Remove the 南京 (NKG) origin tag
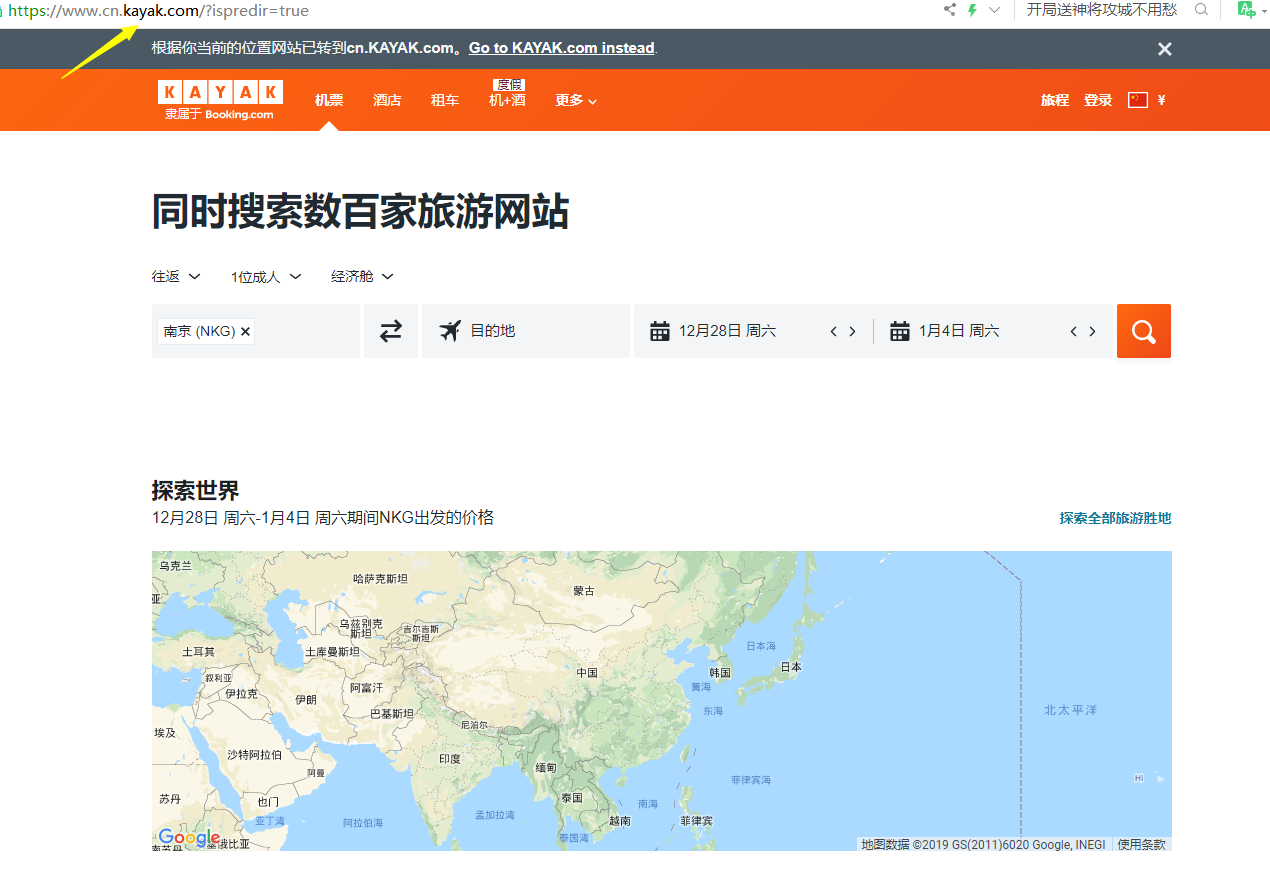1270x877 pixels. point(245,331)
